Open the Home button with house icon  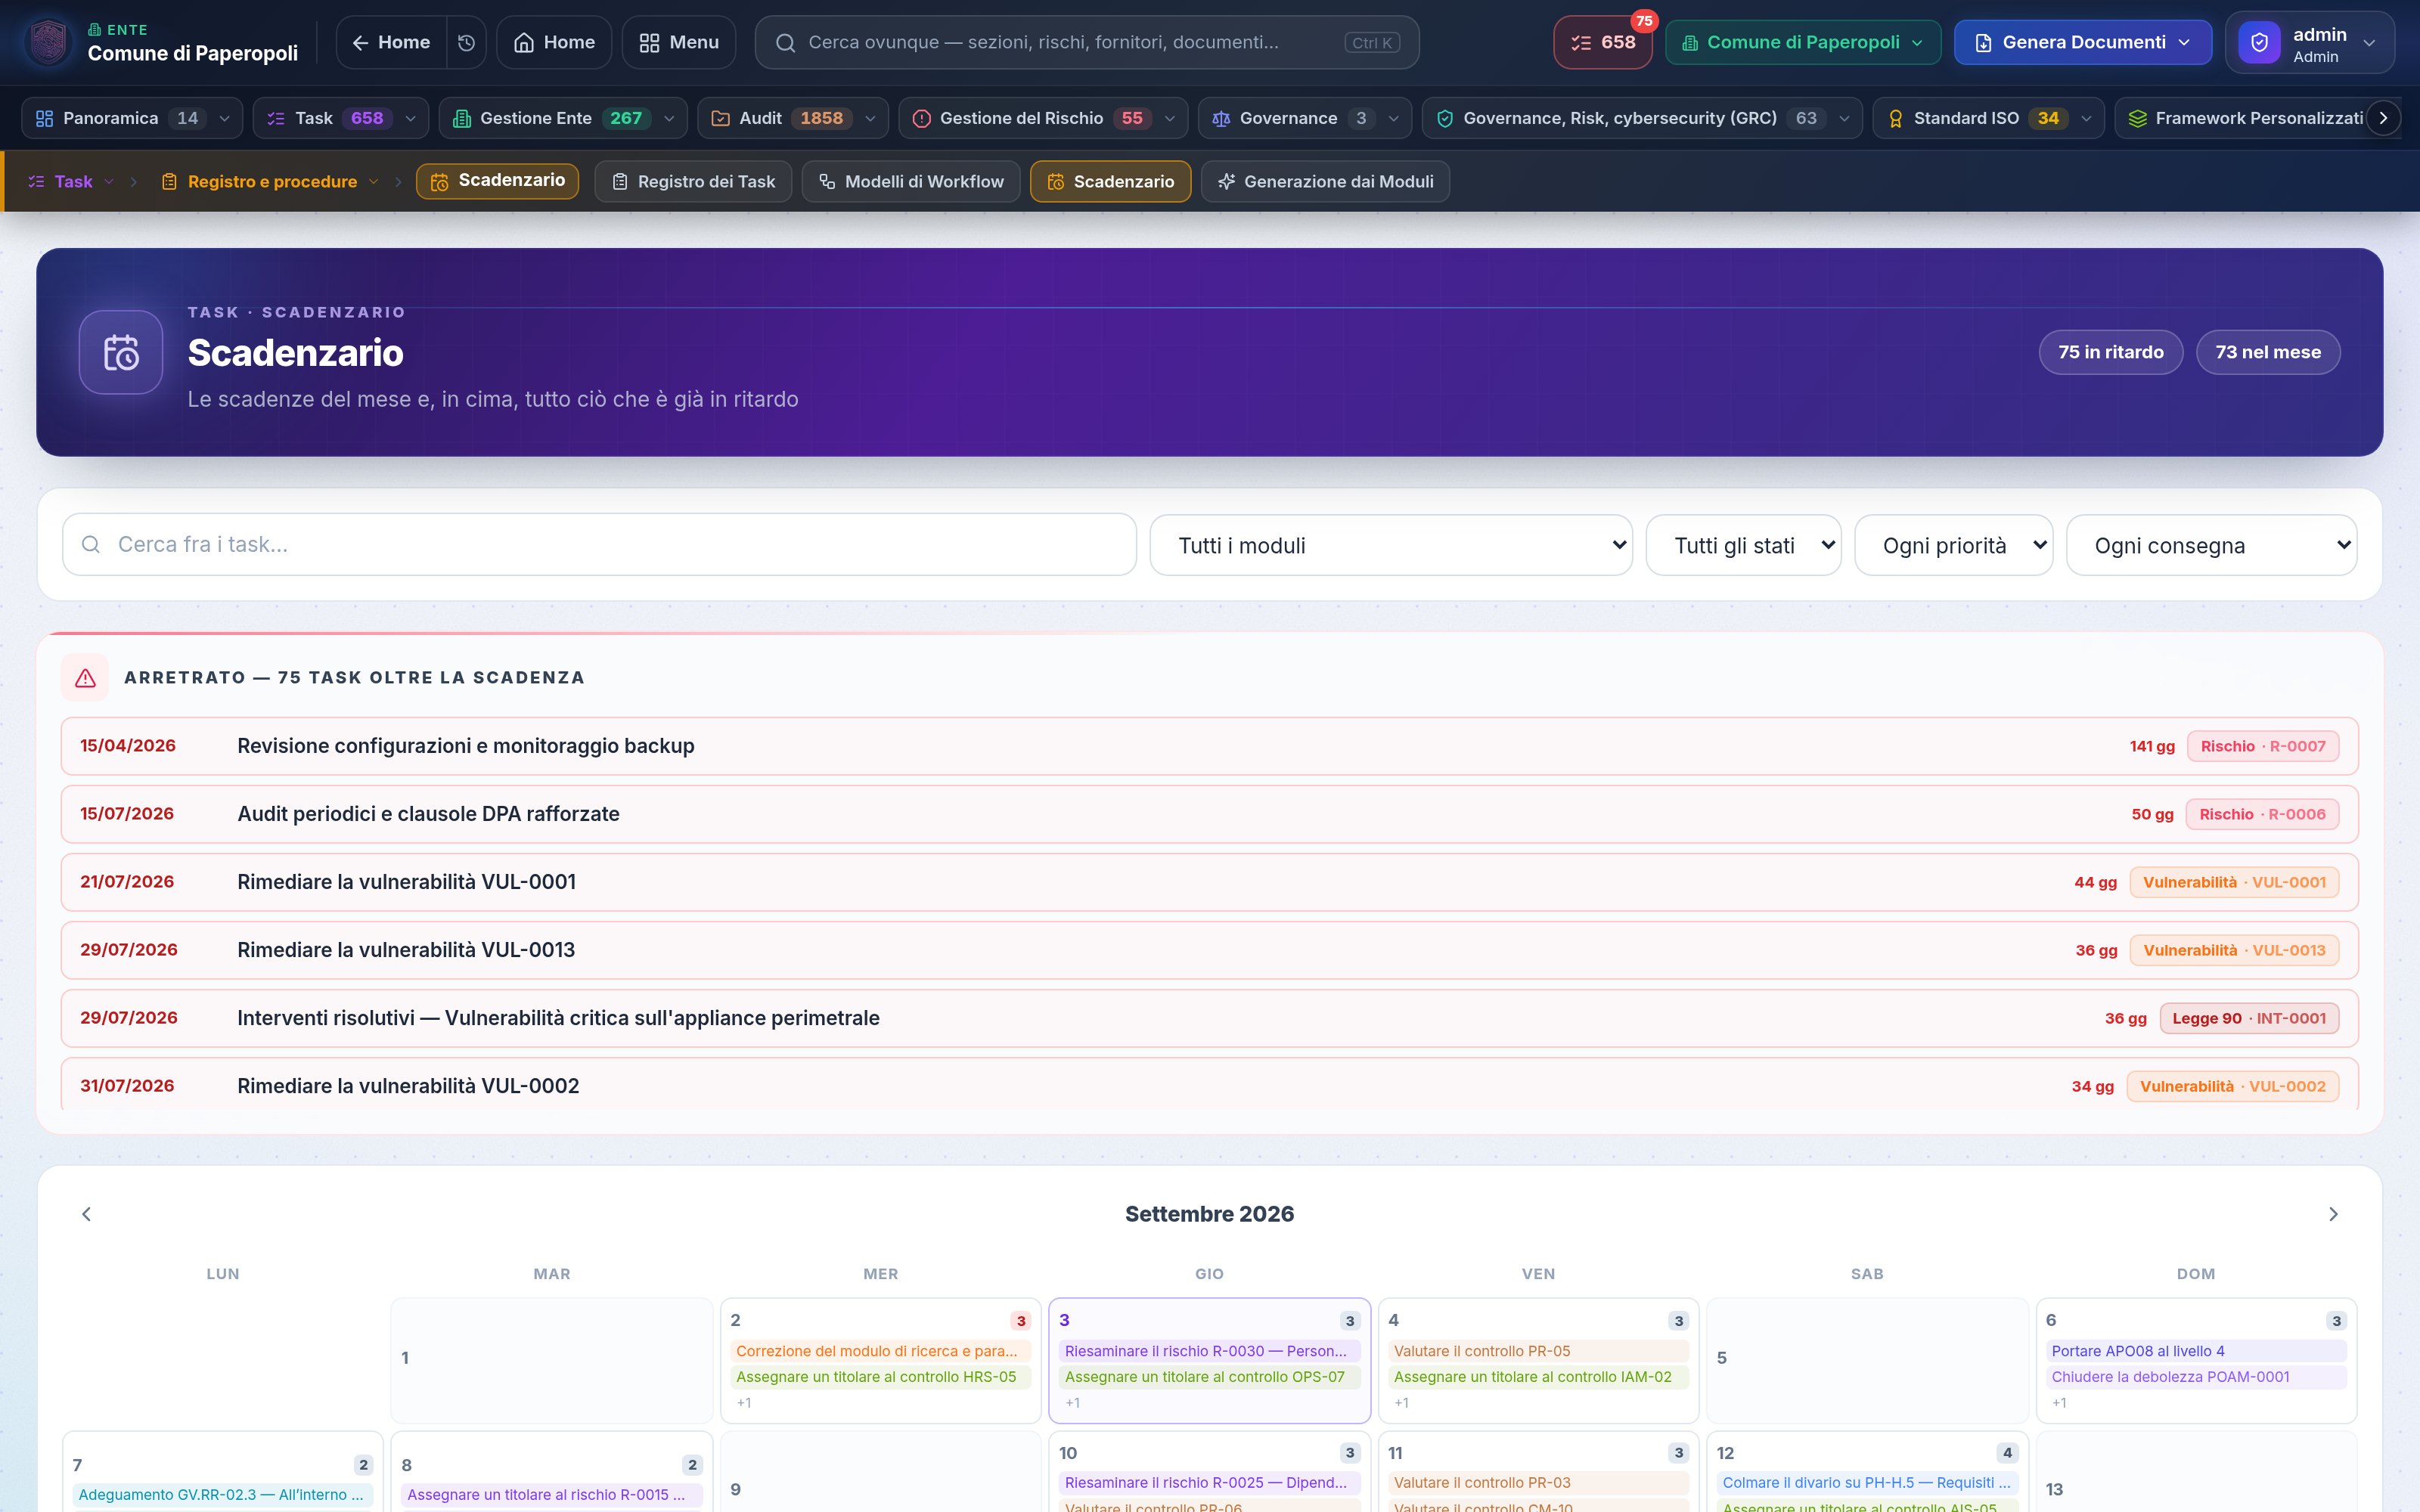point(554,42)
